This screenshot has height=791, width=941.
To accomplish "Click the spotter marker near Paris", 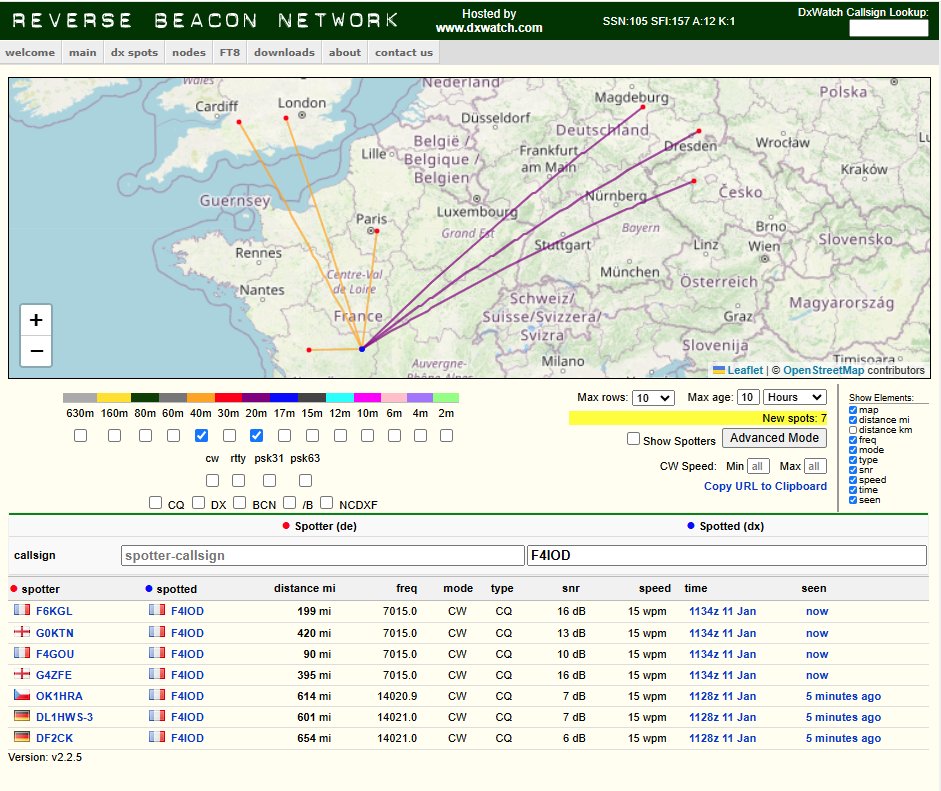I will [376, 230].
